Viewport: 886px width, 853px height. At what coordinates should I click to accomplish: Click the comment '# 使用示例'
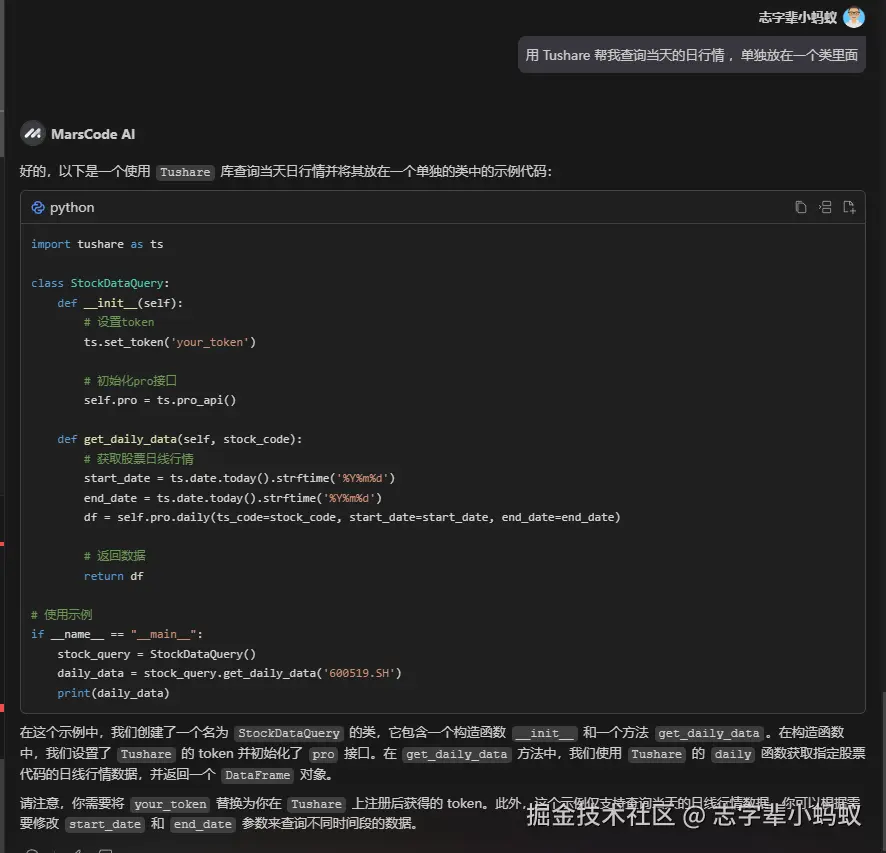(x=62, y=615)
